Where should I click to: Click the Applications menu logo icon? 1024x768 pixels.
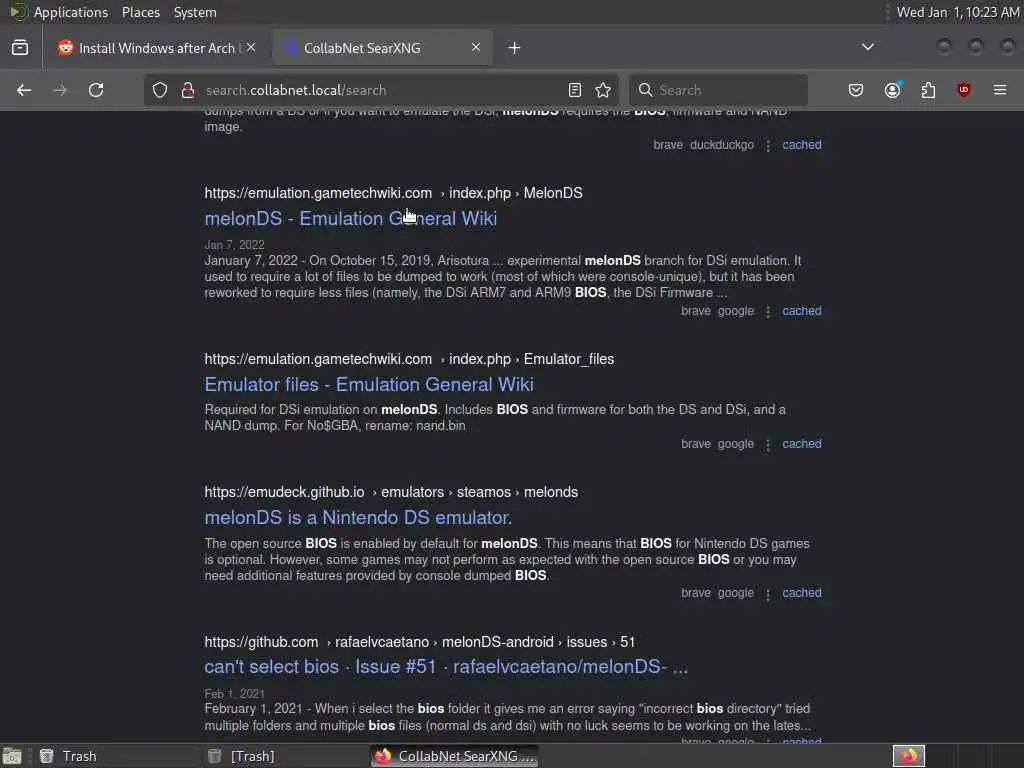click(x=17, y=12)
